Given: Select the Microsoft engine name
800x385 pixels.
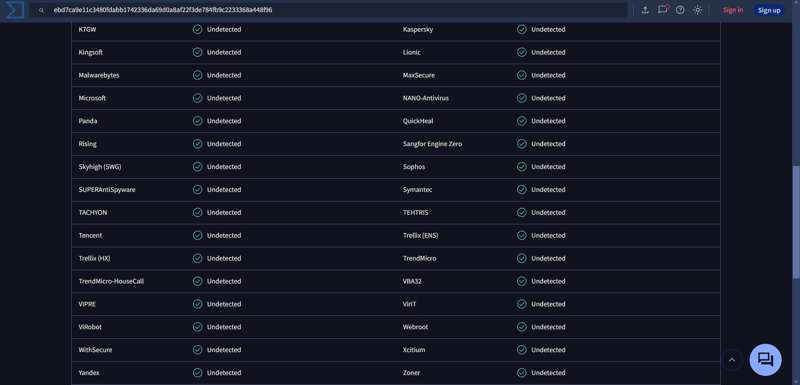Looking at the screenshot, I should (x=92, y=98).
